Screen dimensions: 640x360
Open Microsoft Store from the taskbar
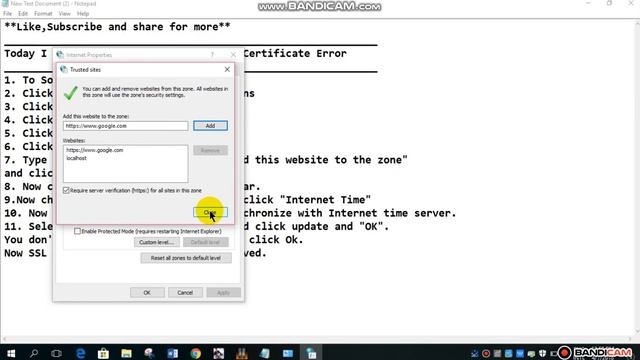tap(103, 353)
